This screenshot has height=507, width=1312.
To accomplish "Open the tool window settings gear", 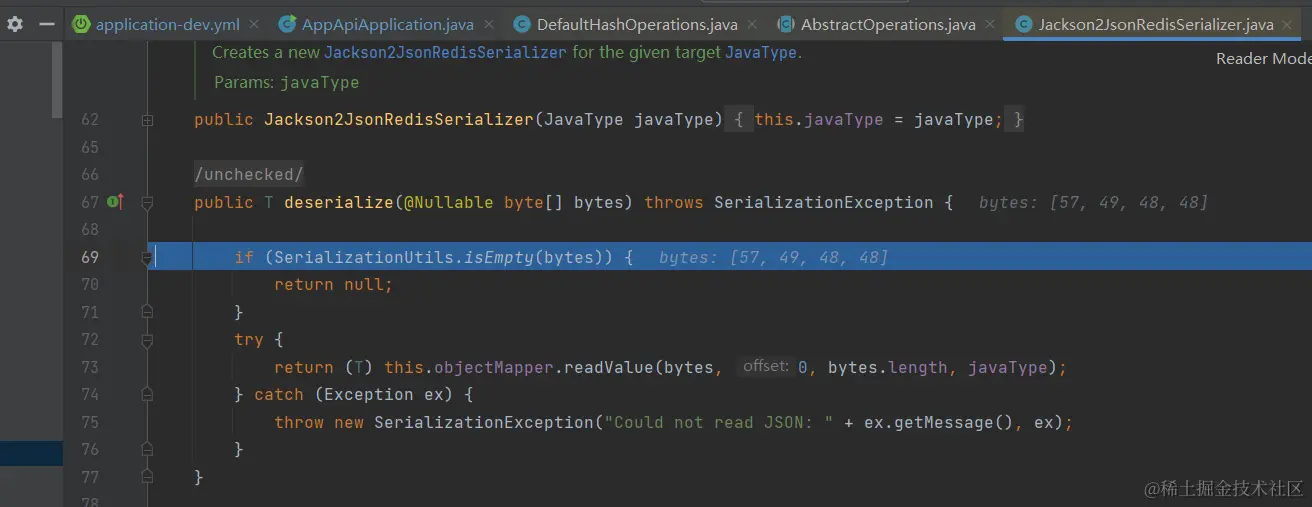I will (x=15, y=23).
